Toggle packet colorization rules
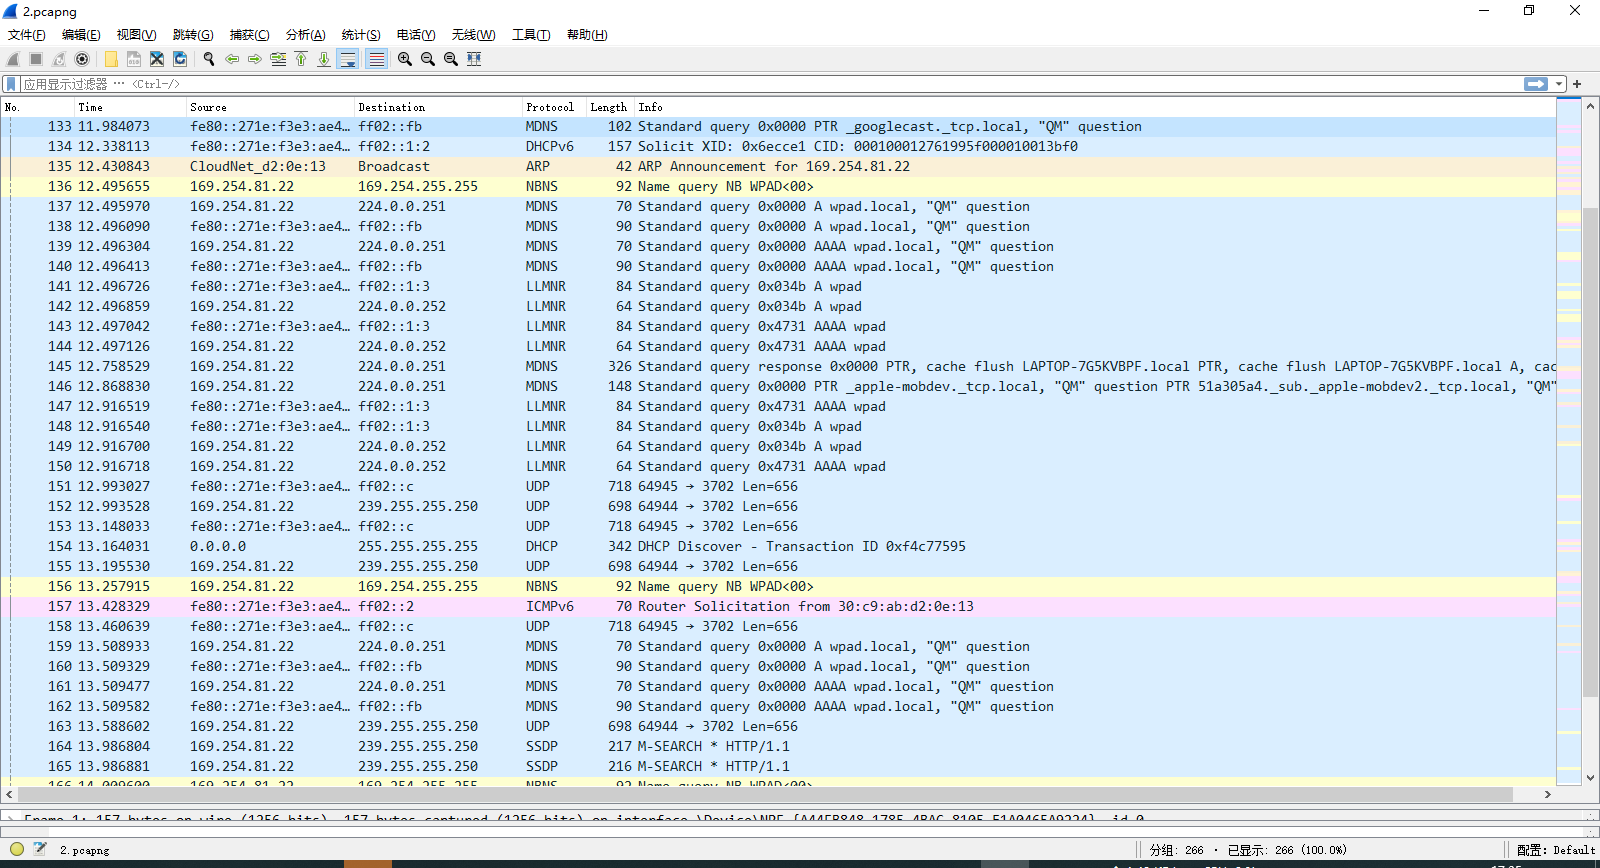Image resolution: width=1600 pixels, height=868 pixels. tap(376, 59)
